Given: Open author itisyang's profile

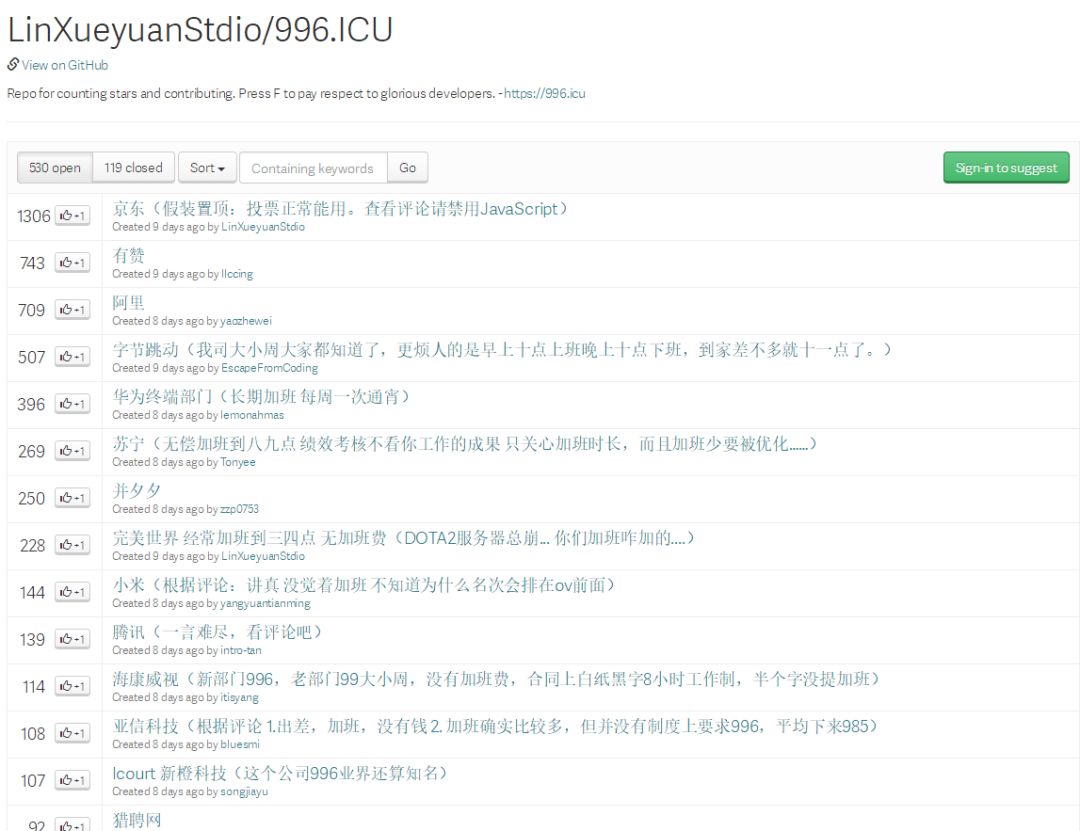Looking at the screenshot, I should (x=240, y=697).
